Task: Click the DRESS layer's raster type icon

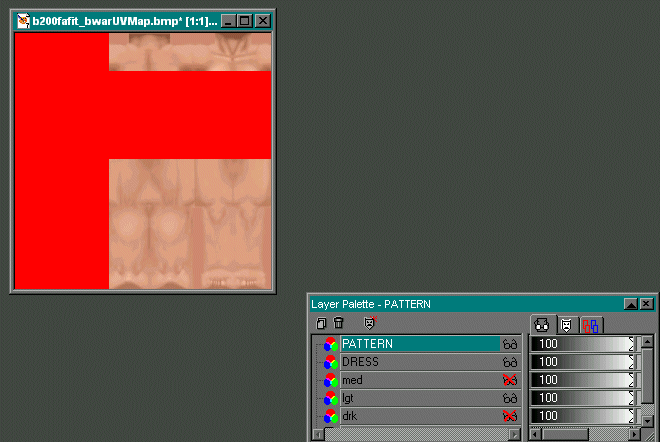Action: (330, 362)
